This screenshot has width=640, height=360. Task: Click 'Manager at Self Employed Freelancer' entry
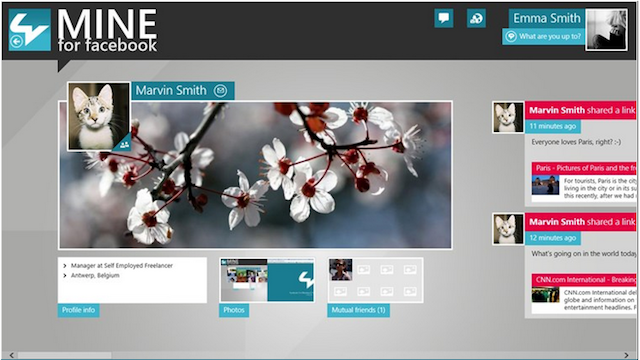pos(122,266)
